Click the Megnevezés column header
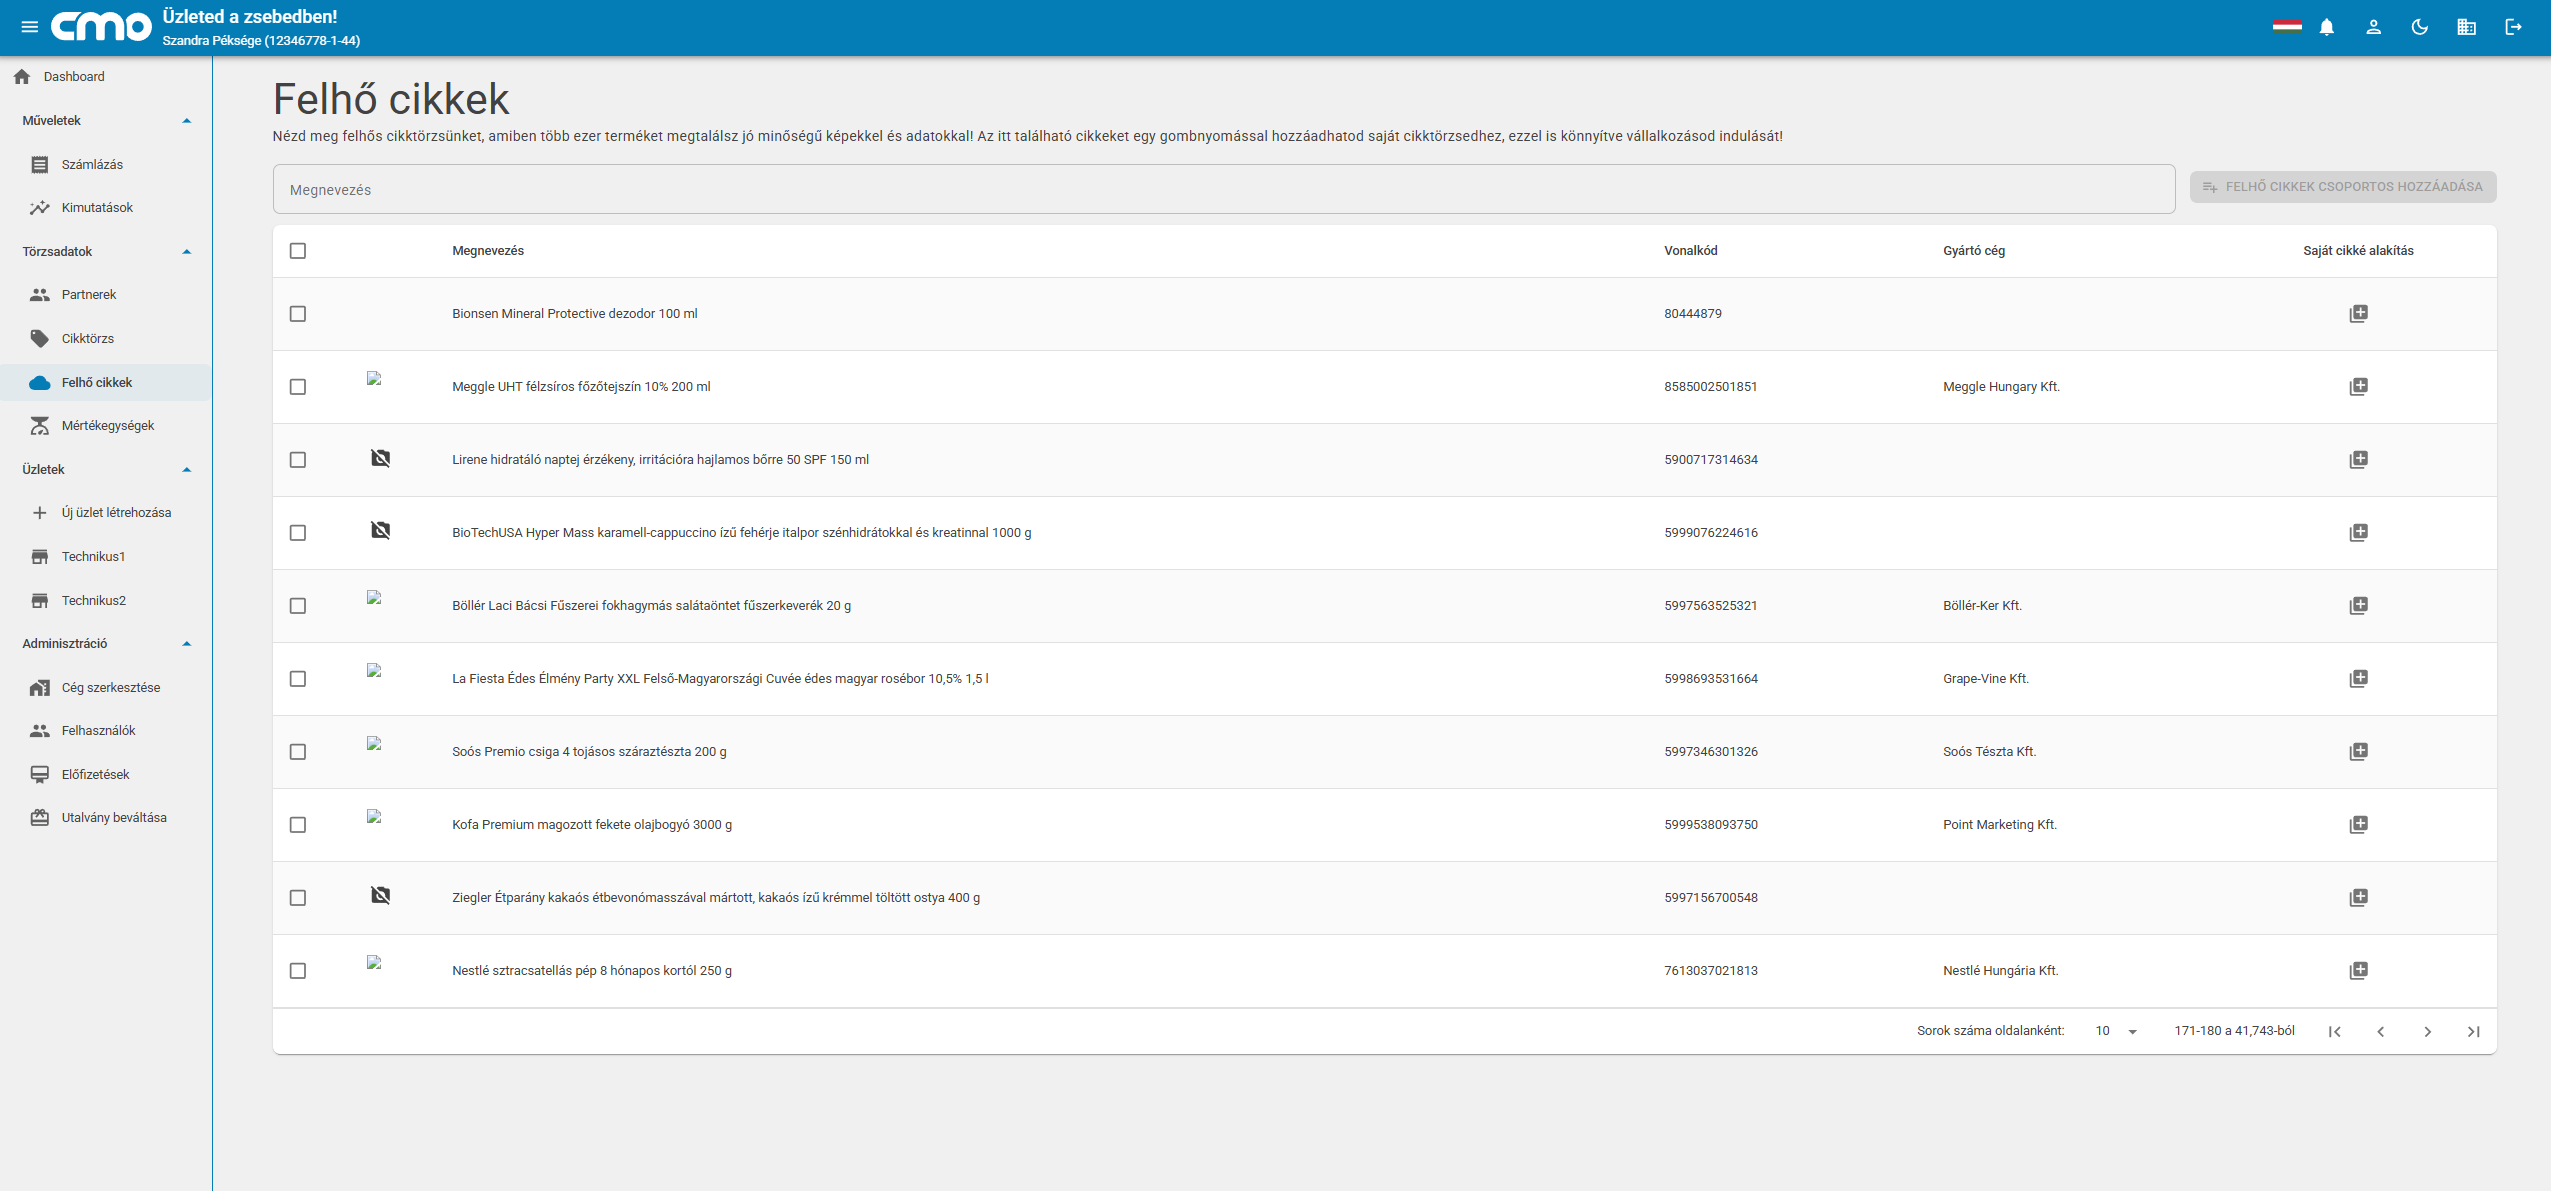 (x=488, y=251)
